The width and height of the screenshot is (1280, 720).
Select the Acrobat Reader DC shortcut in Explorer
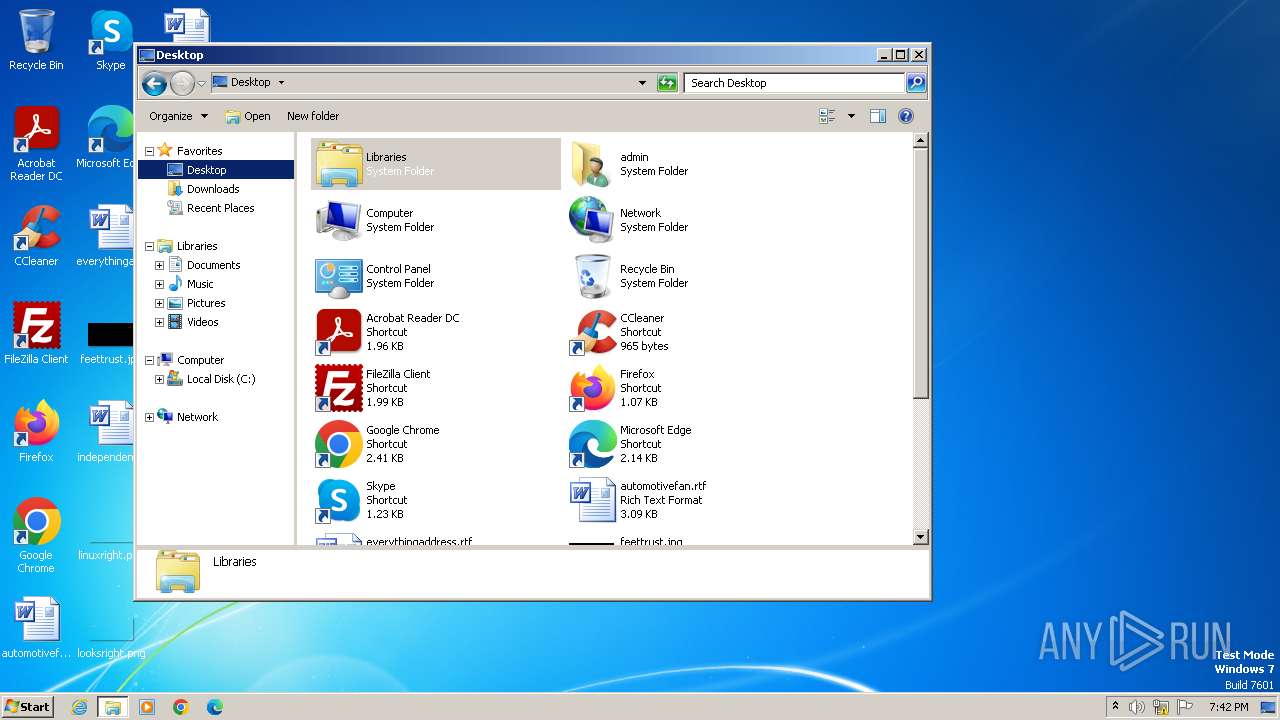(339, 332)
